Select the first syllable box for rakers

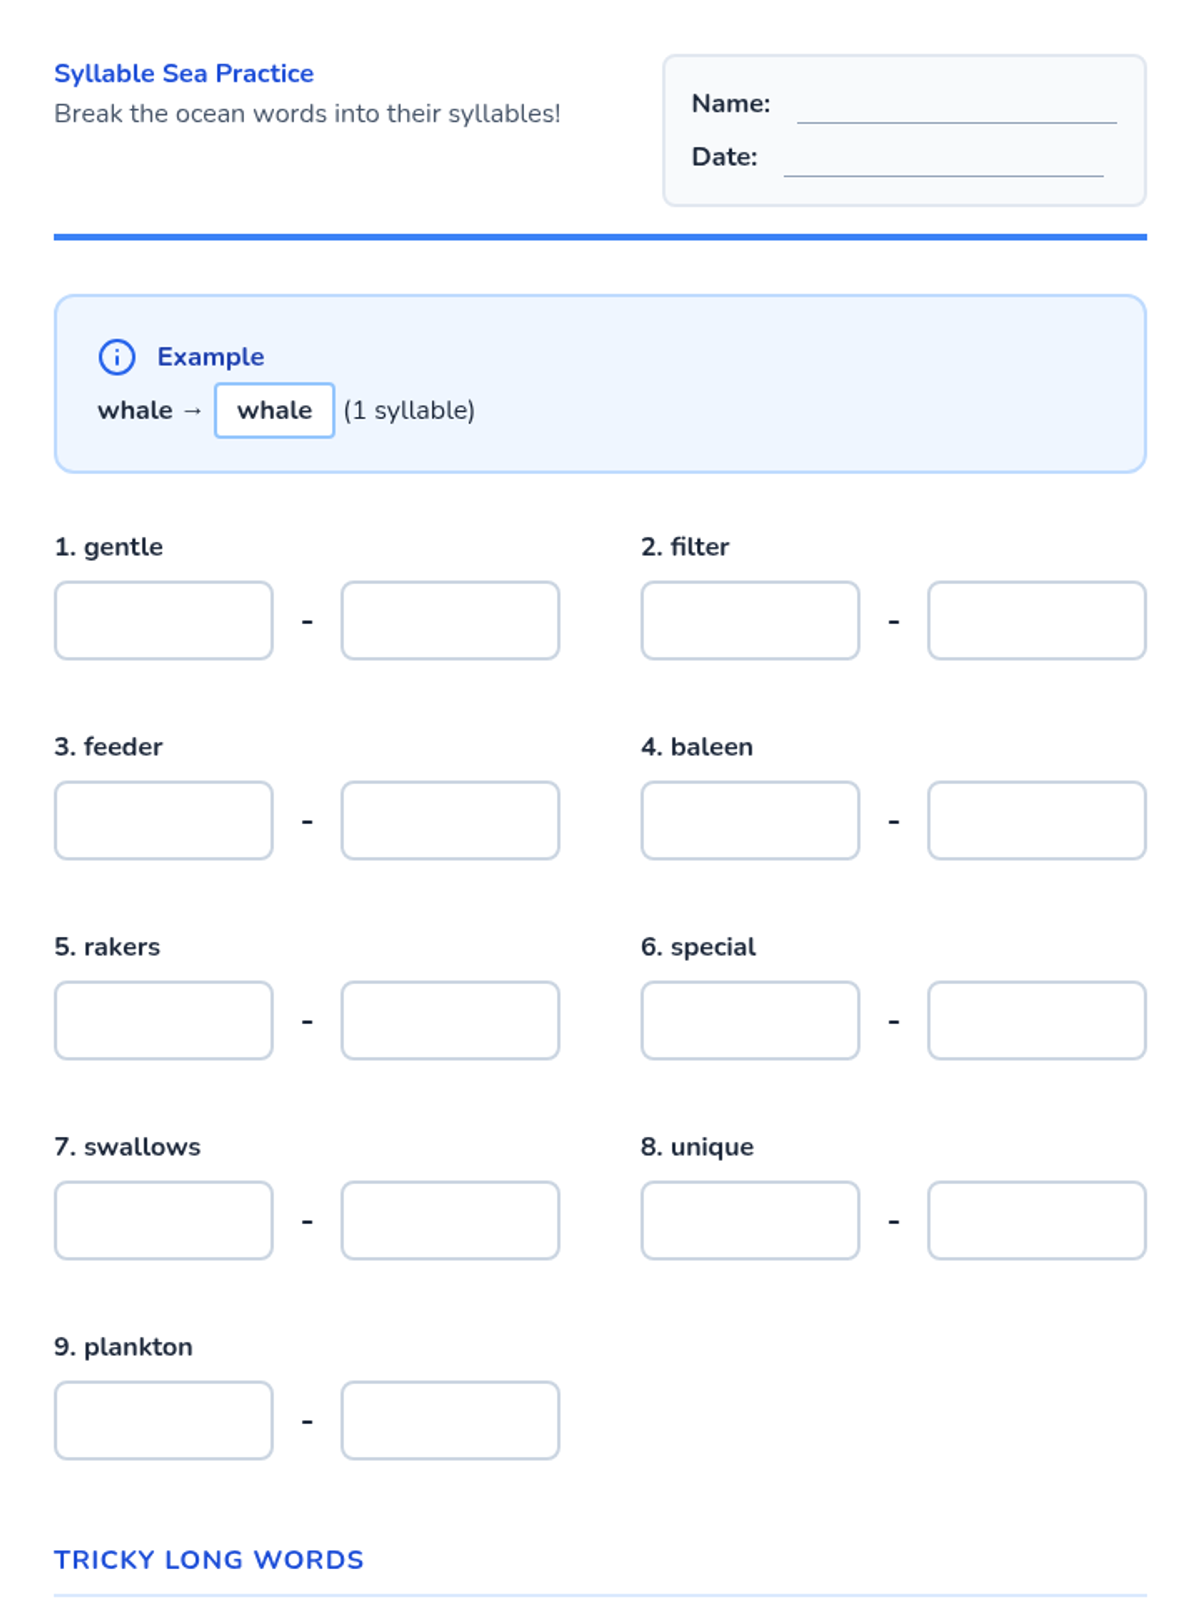coord(164,1020)
